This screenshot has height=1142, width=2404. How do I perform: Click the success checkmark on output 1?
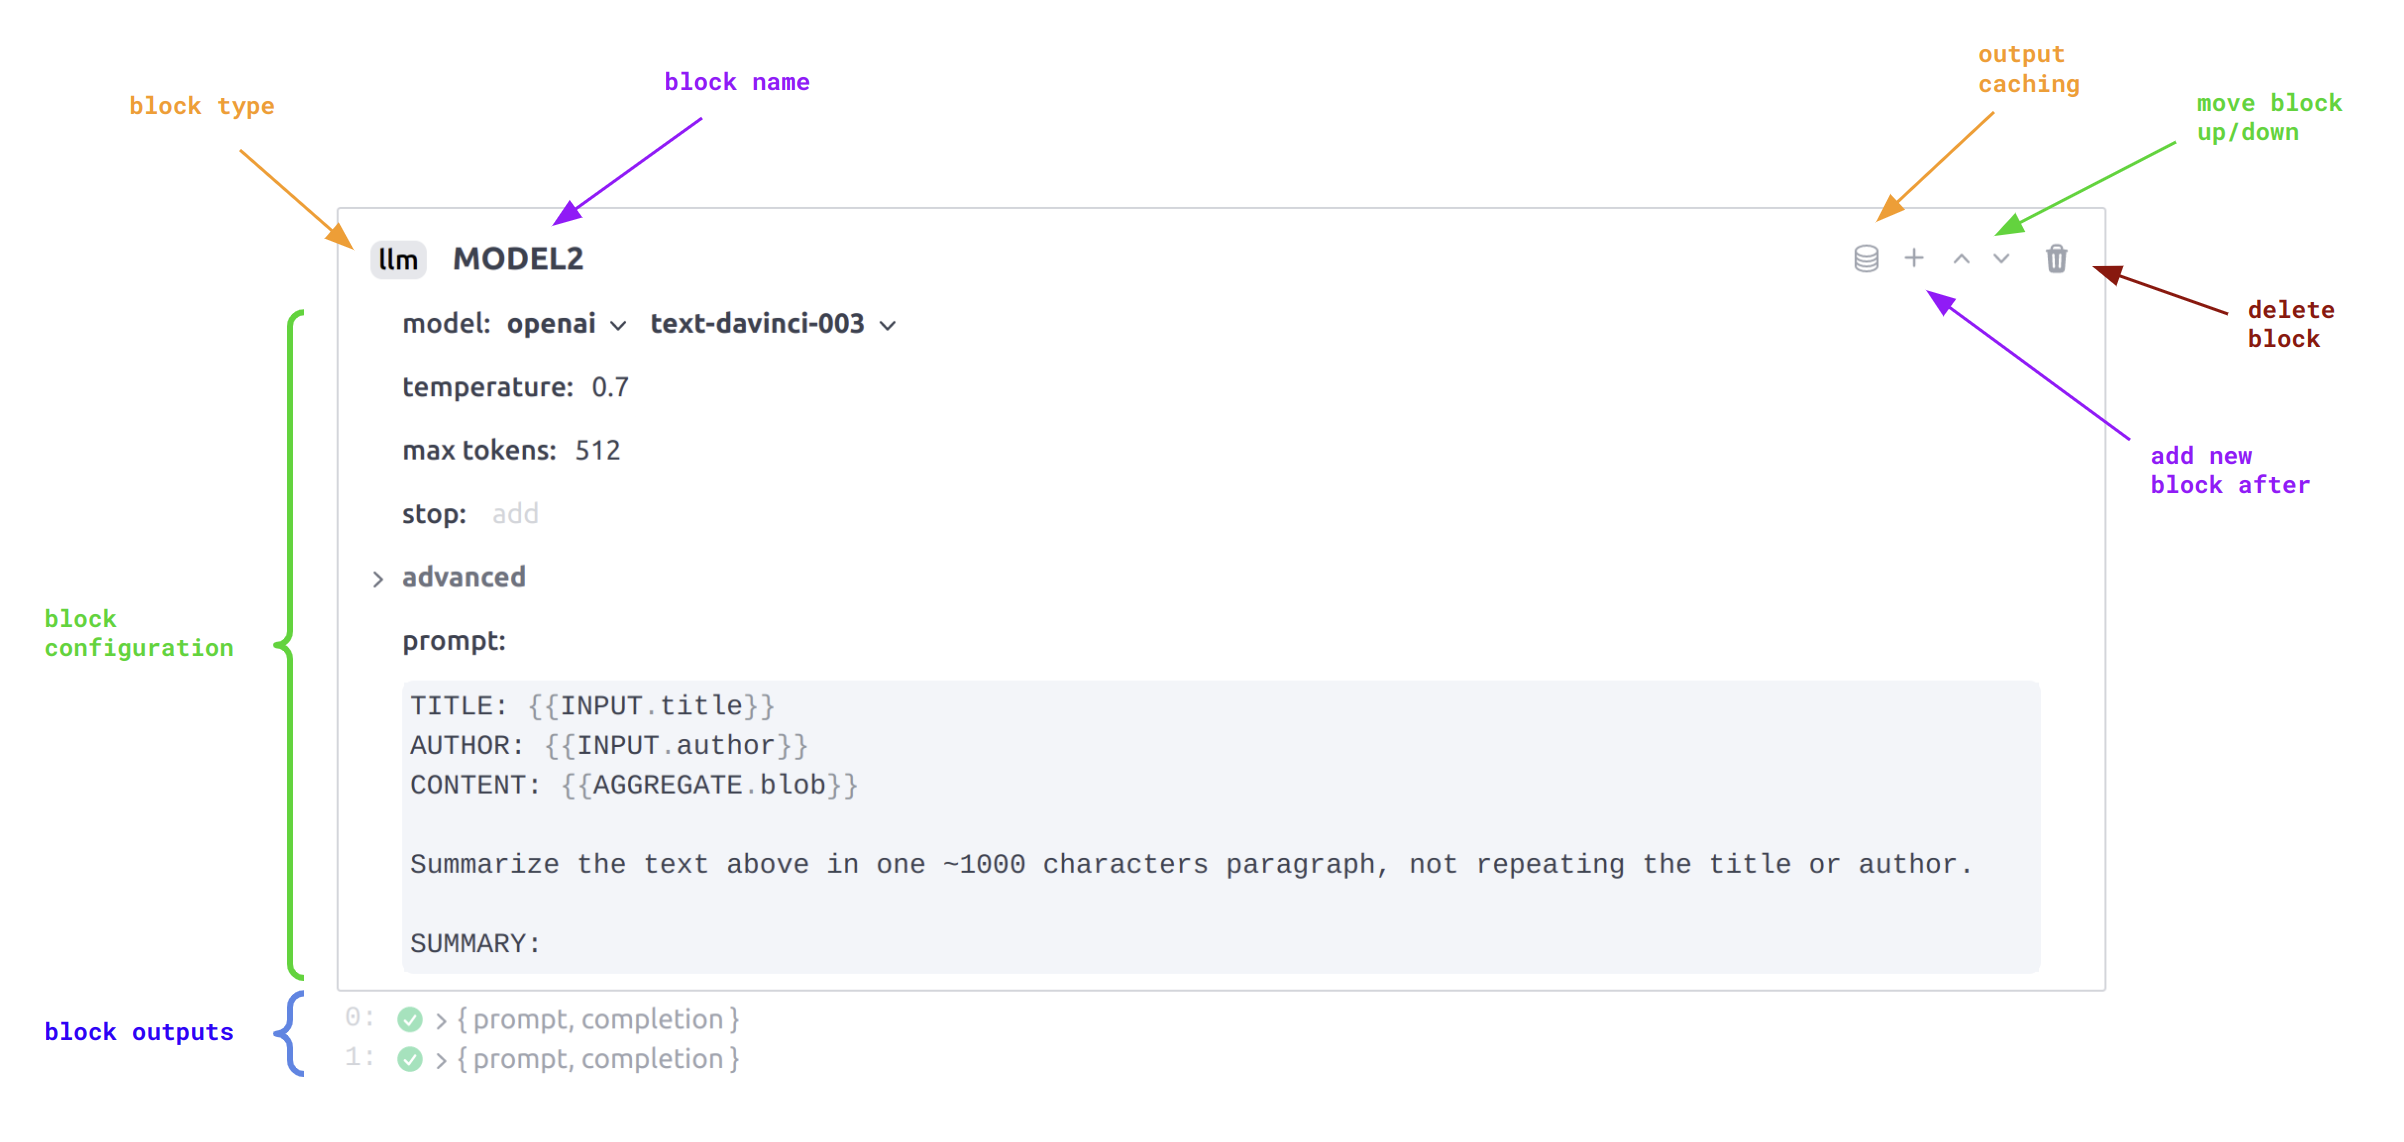[408, 1058]
